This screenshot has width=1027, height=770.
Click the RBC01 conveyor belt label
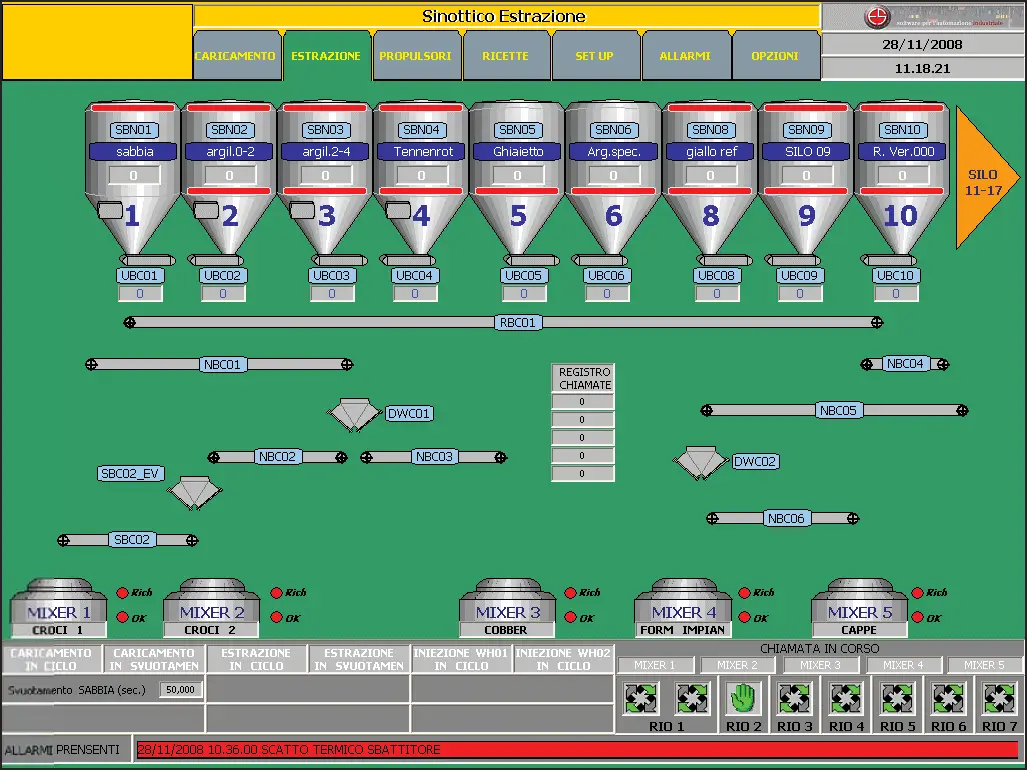tap(518, 322)
